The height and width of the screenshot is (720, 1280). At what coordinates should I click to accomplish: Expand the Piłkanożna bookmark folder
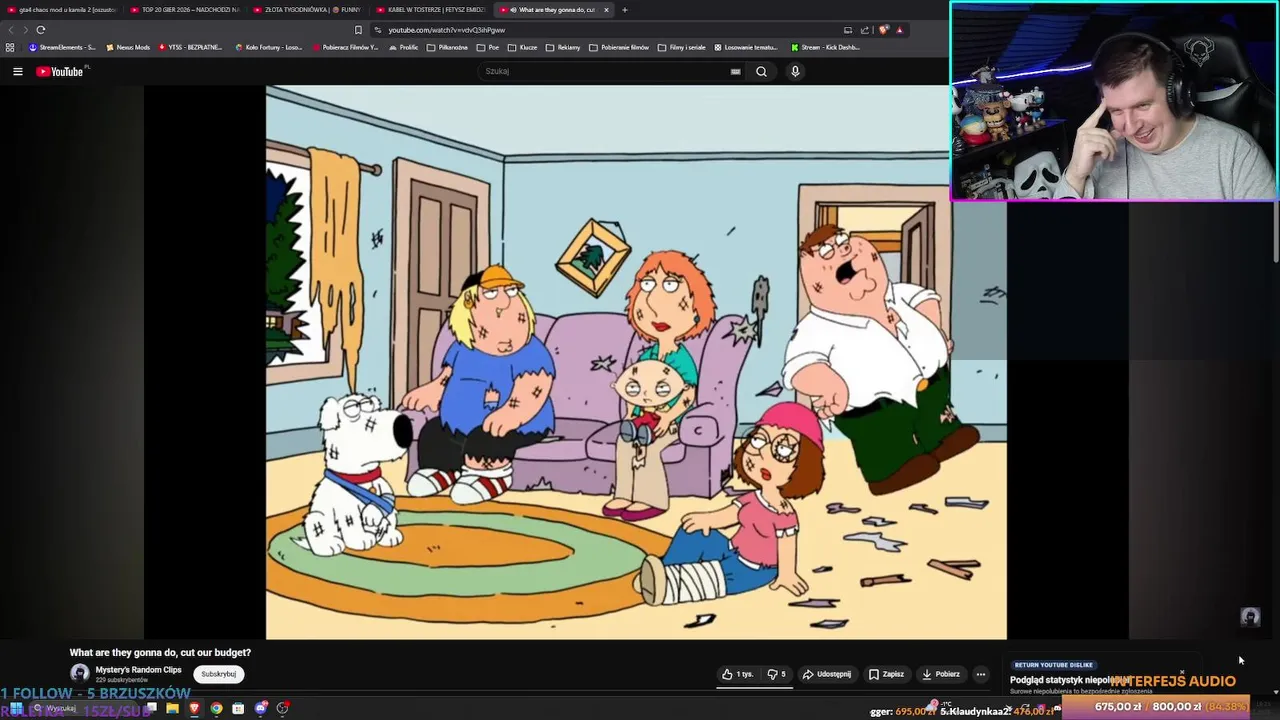tap(448, 47)
